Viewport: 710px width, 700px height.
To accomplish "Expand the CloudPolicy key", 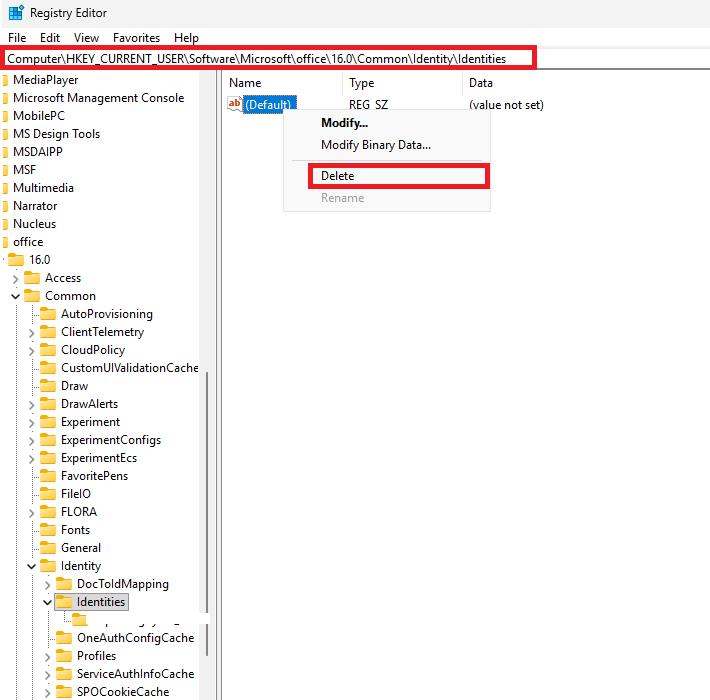I will coord(31,350).
